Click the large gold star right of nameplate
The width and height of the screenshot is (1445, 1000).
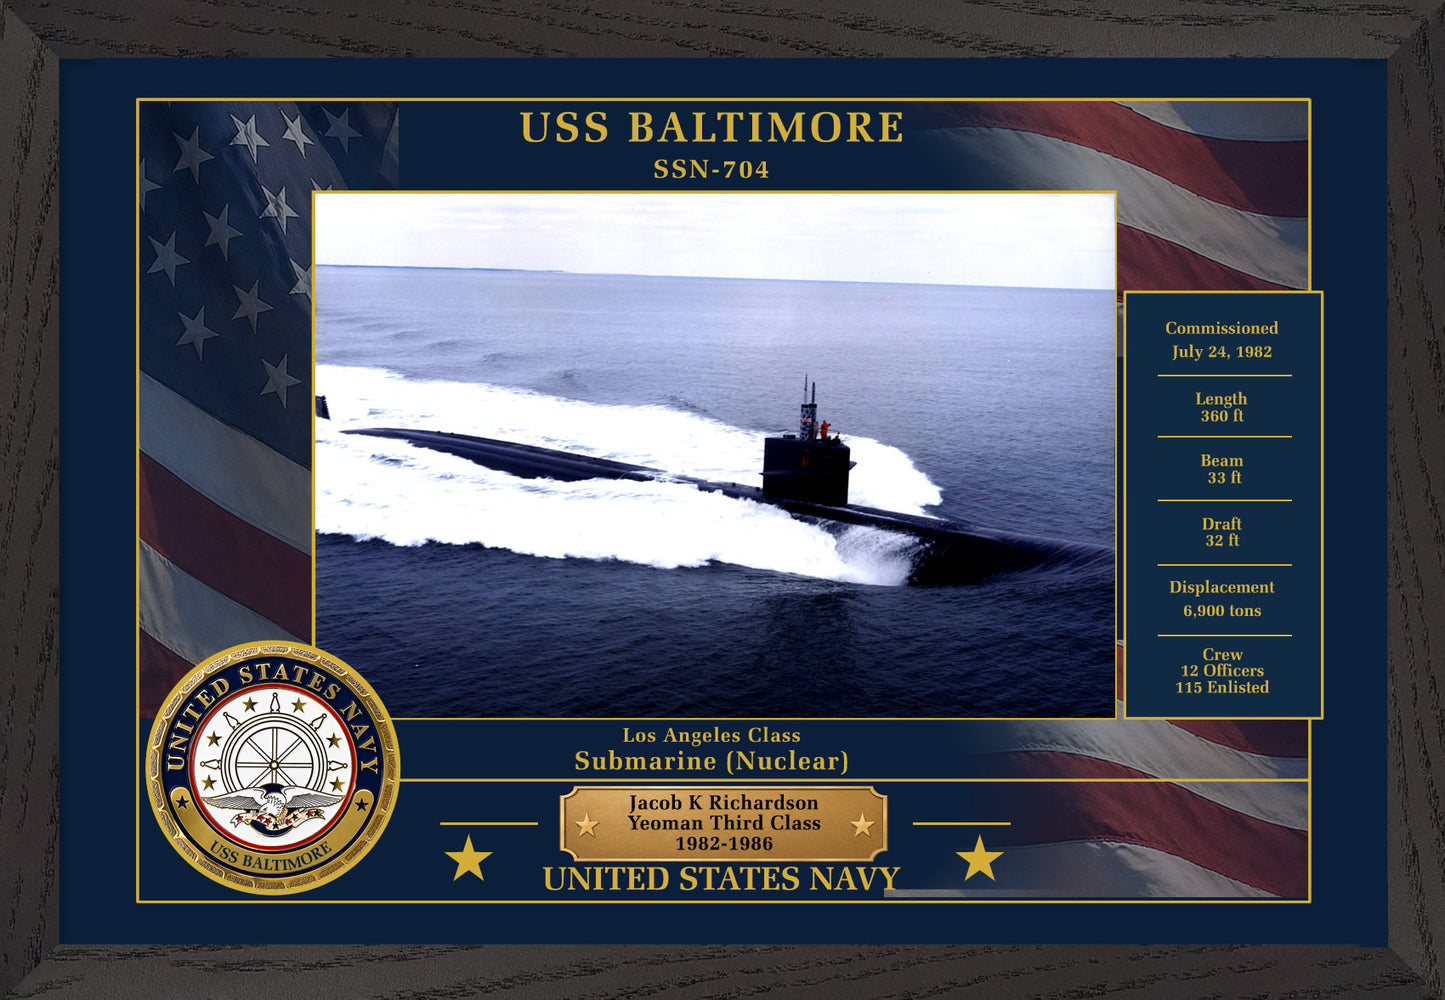click(979, 859)
